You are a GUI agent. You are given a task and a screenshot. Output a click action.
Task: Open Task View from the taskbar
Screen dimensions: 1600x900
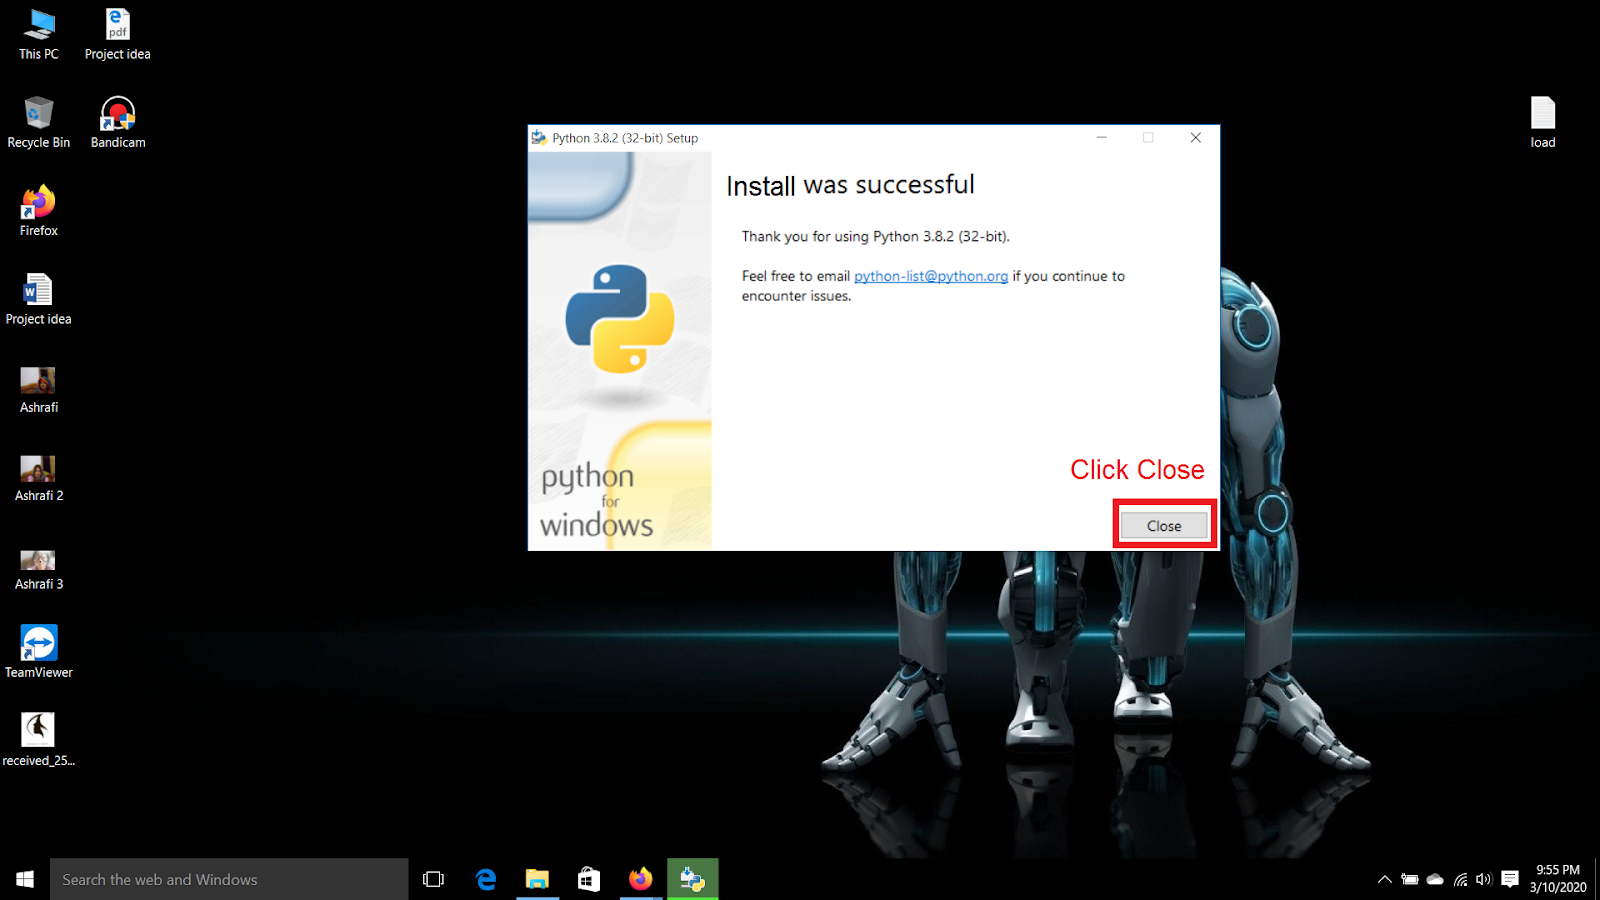[x=433, y=879]
